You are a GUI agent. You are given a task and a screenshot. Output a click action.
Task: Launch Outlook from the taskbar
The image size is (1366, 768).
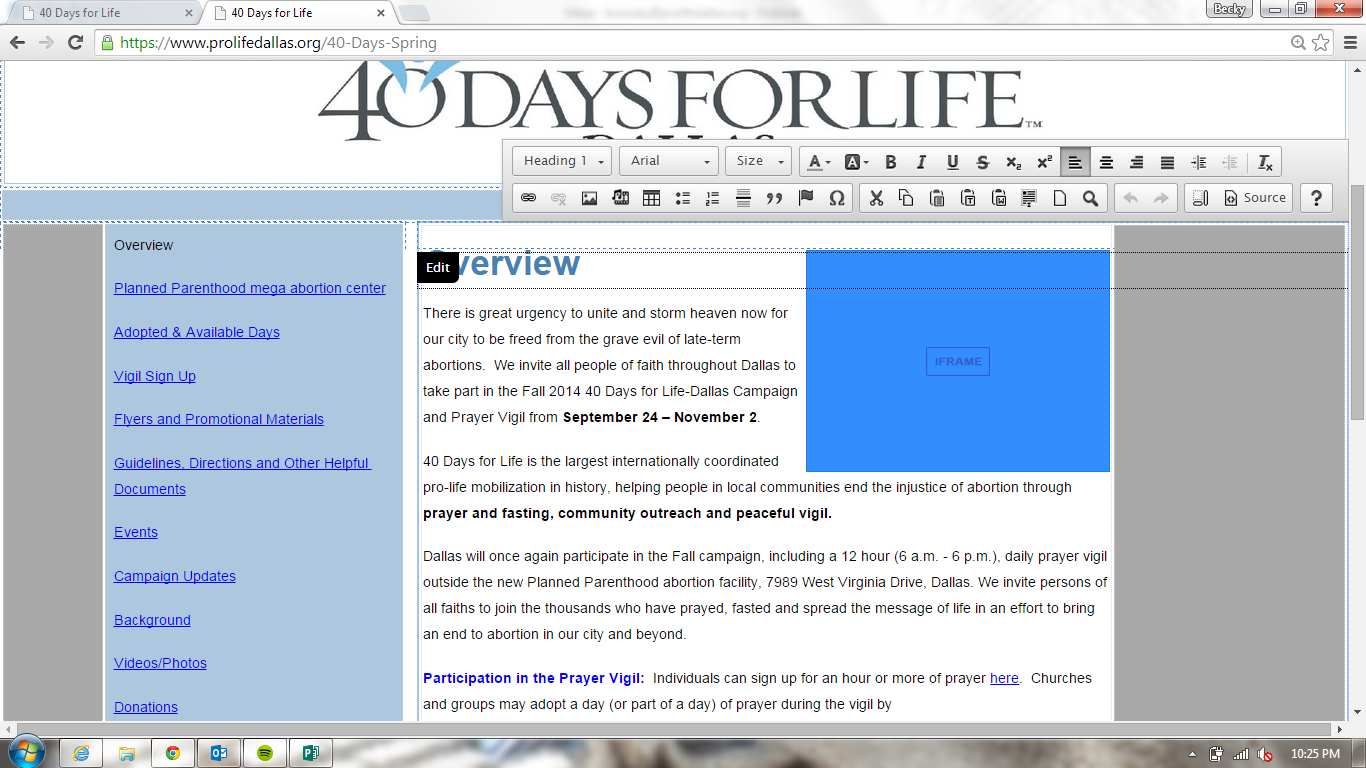(x=219, y=753)
